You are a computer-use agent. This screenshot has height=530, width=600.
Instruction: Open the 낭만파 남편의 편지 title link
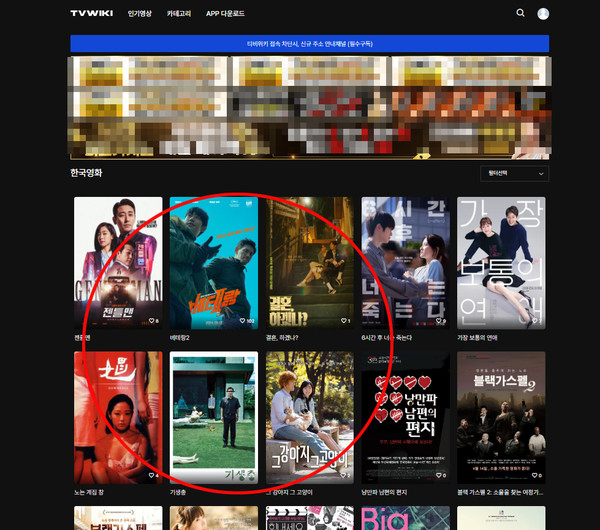(384, 492)
